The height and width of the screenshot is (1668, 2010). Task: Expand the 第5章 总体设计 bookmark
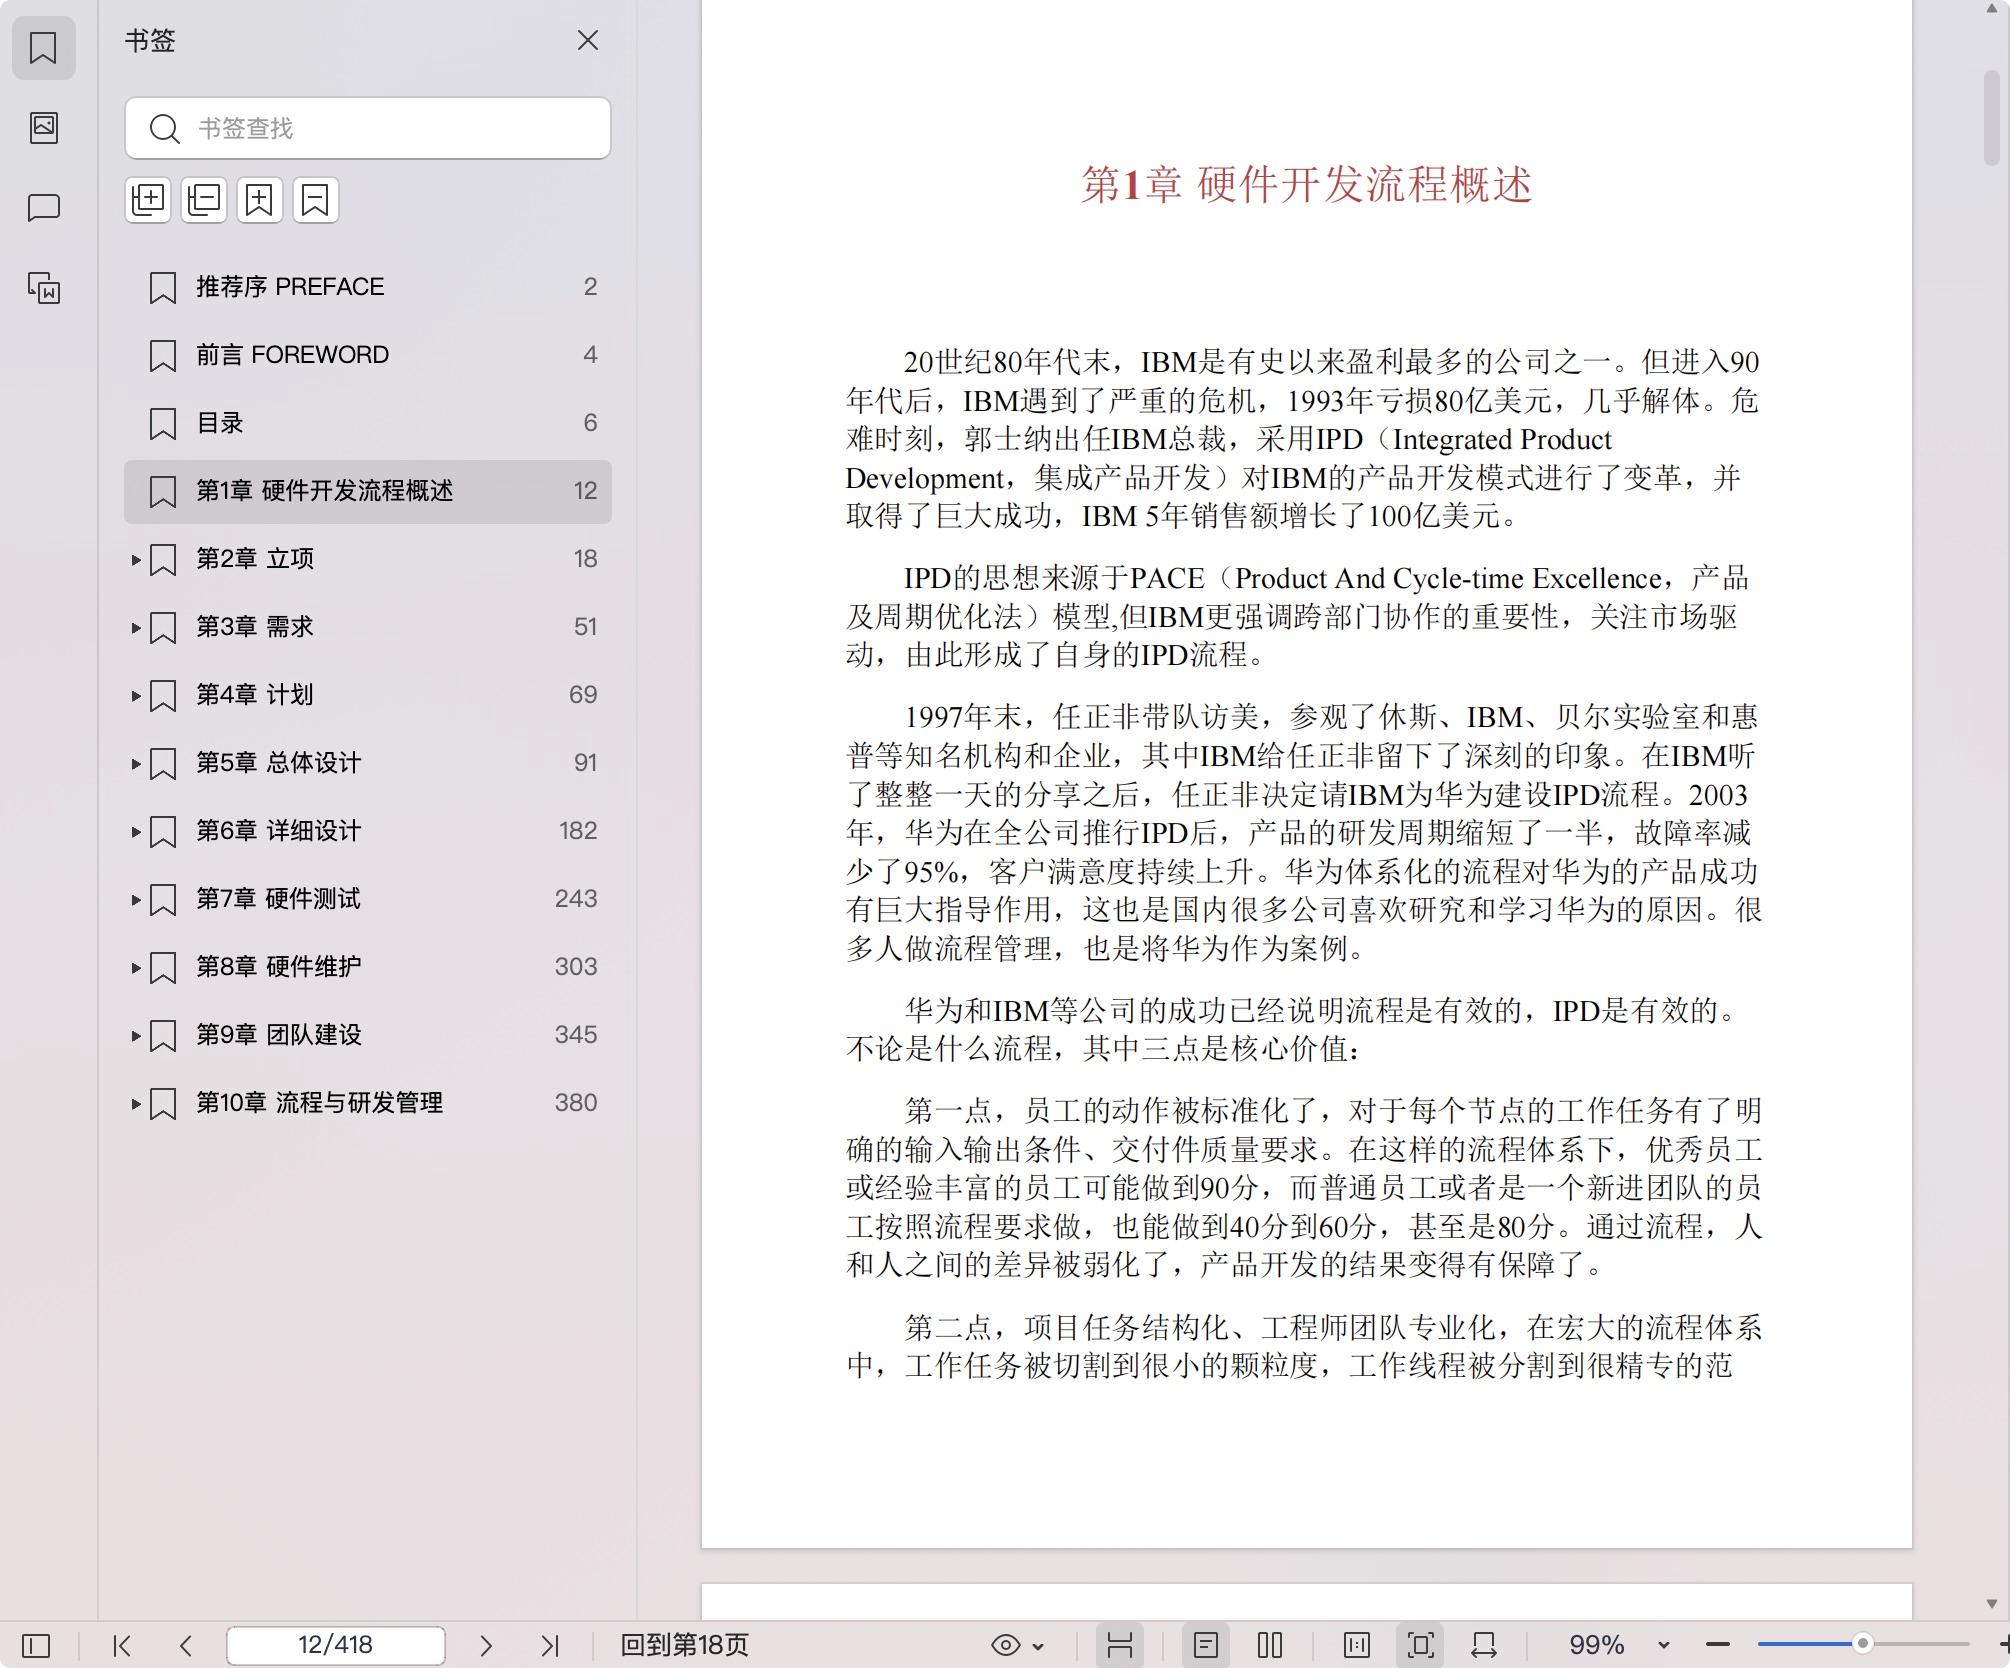(135, 764)
